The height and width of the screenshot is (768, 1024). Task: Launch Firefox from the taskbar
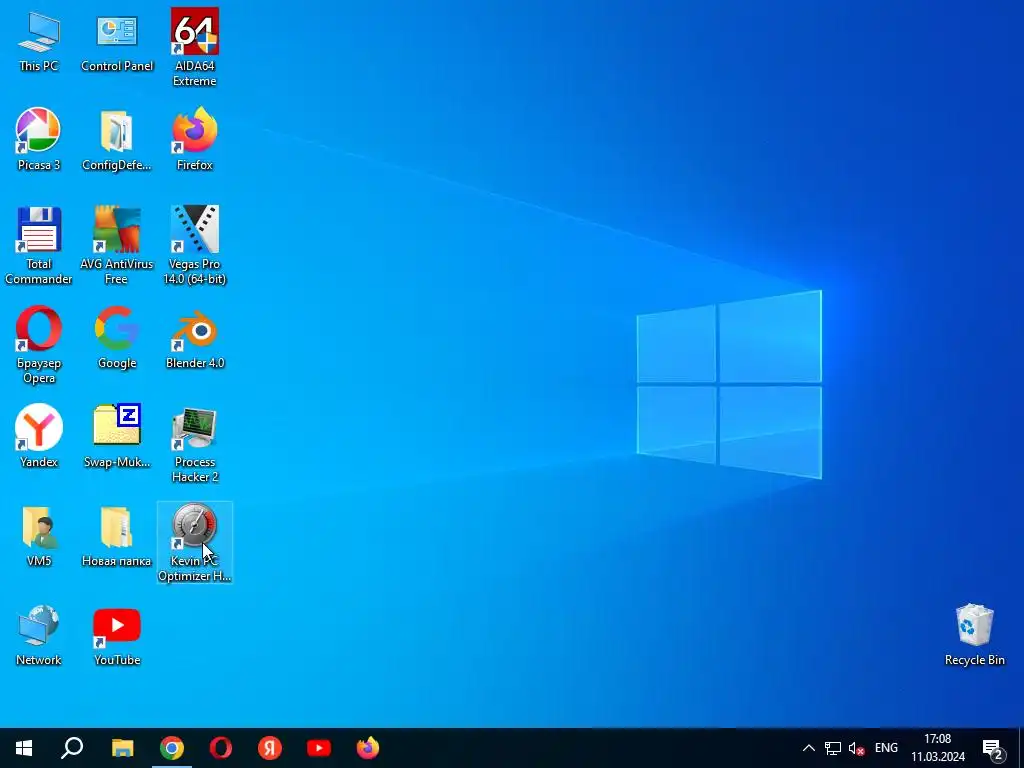click(x=368, y=748)
